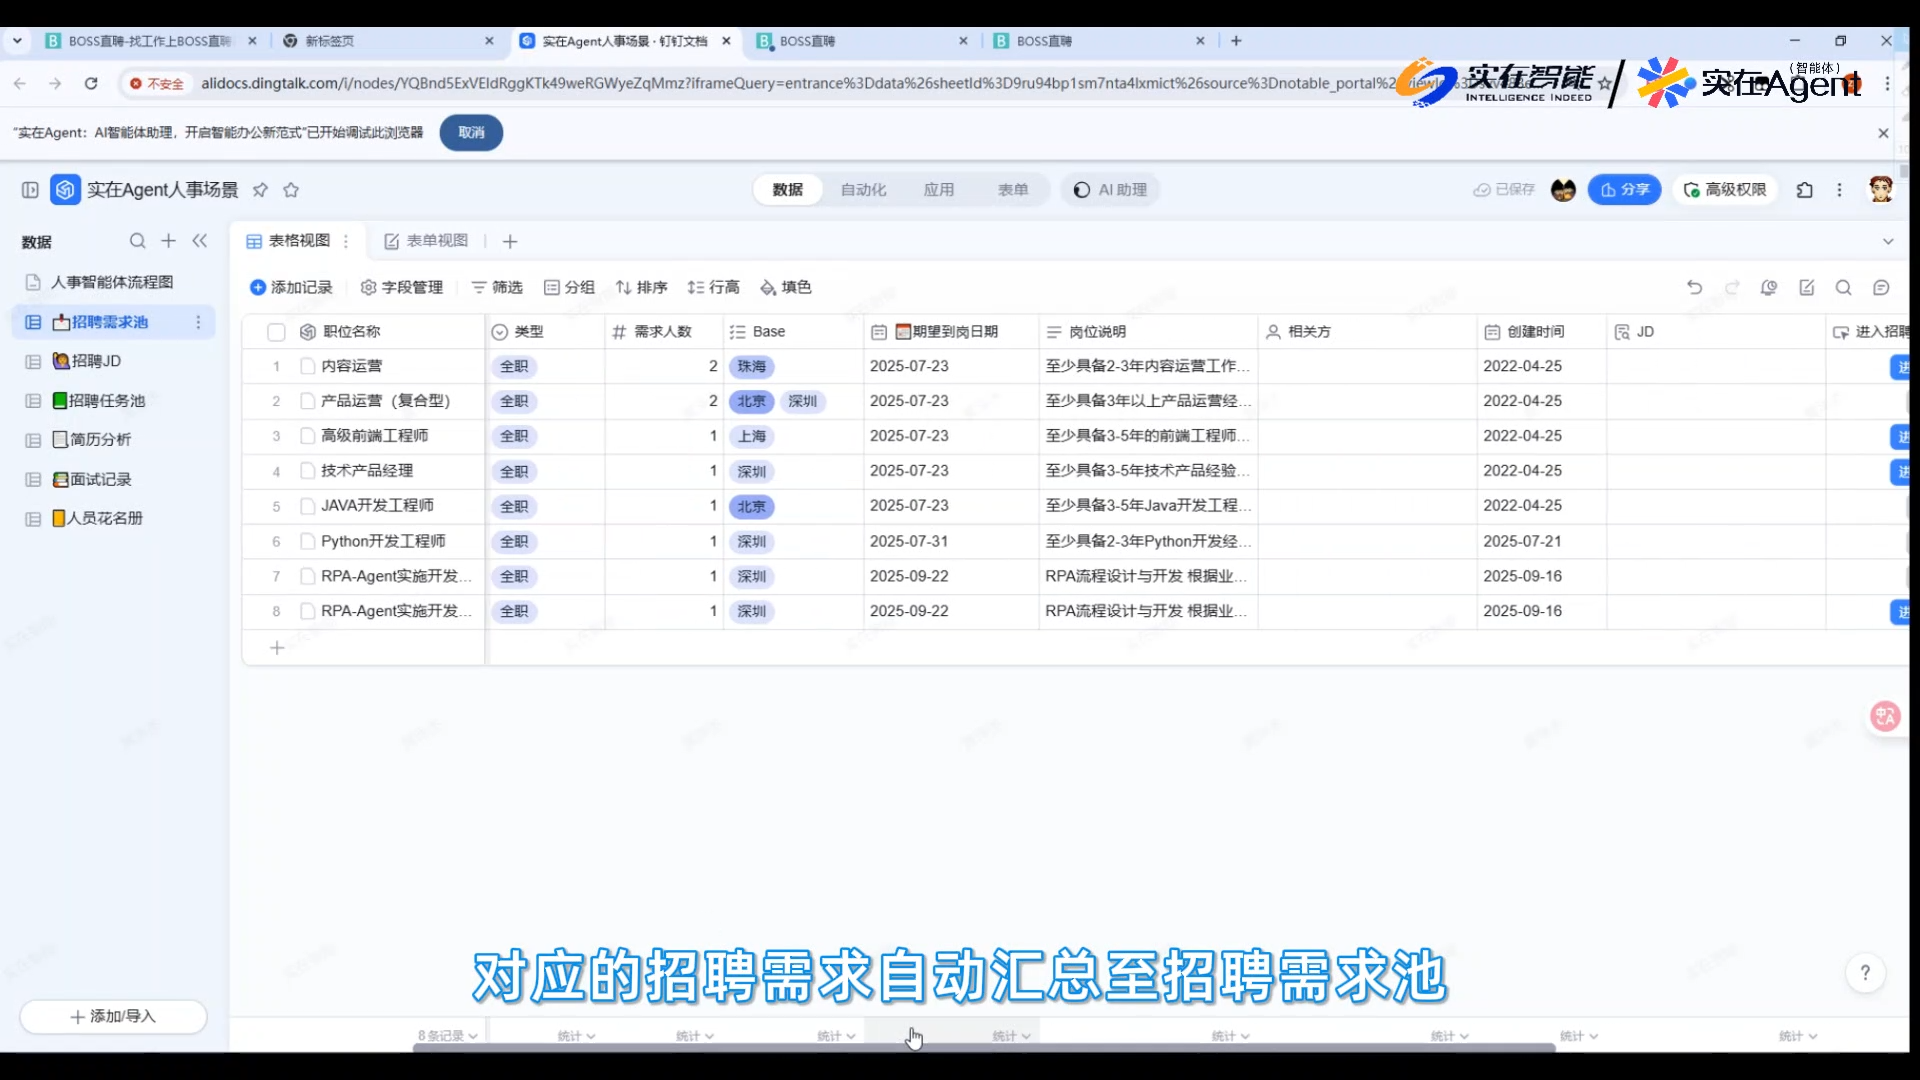
Task: Click the blue 分享 button
Action: pos(1624,190)
